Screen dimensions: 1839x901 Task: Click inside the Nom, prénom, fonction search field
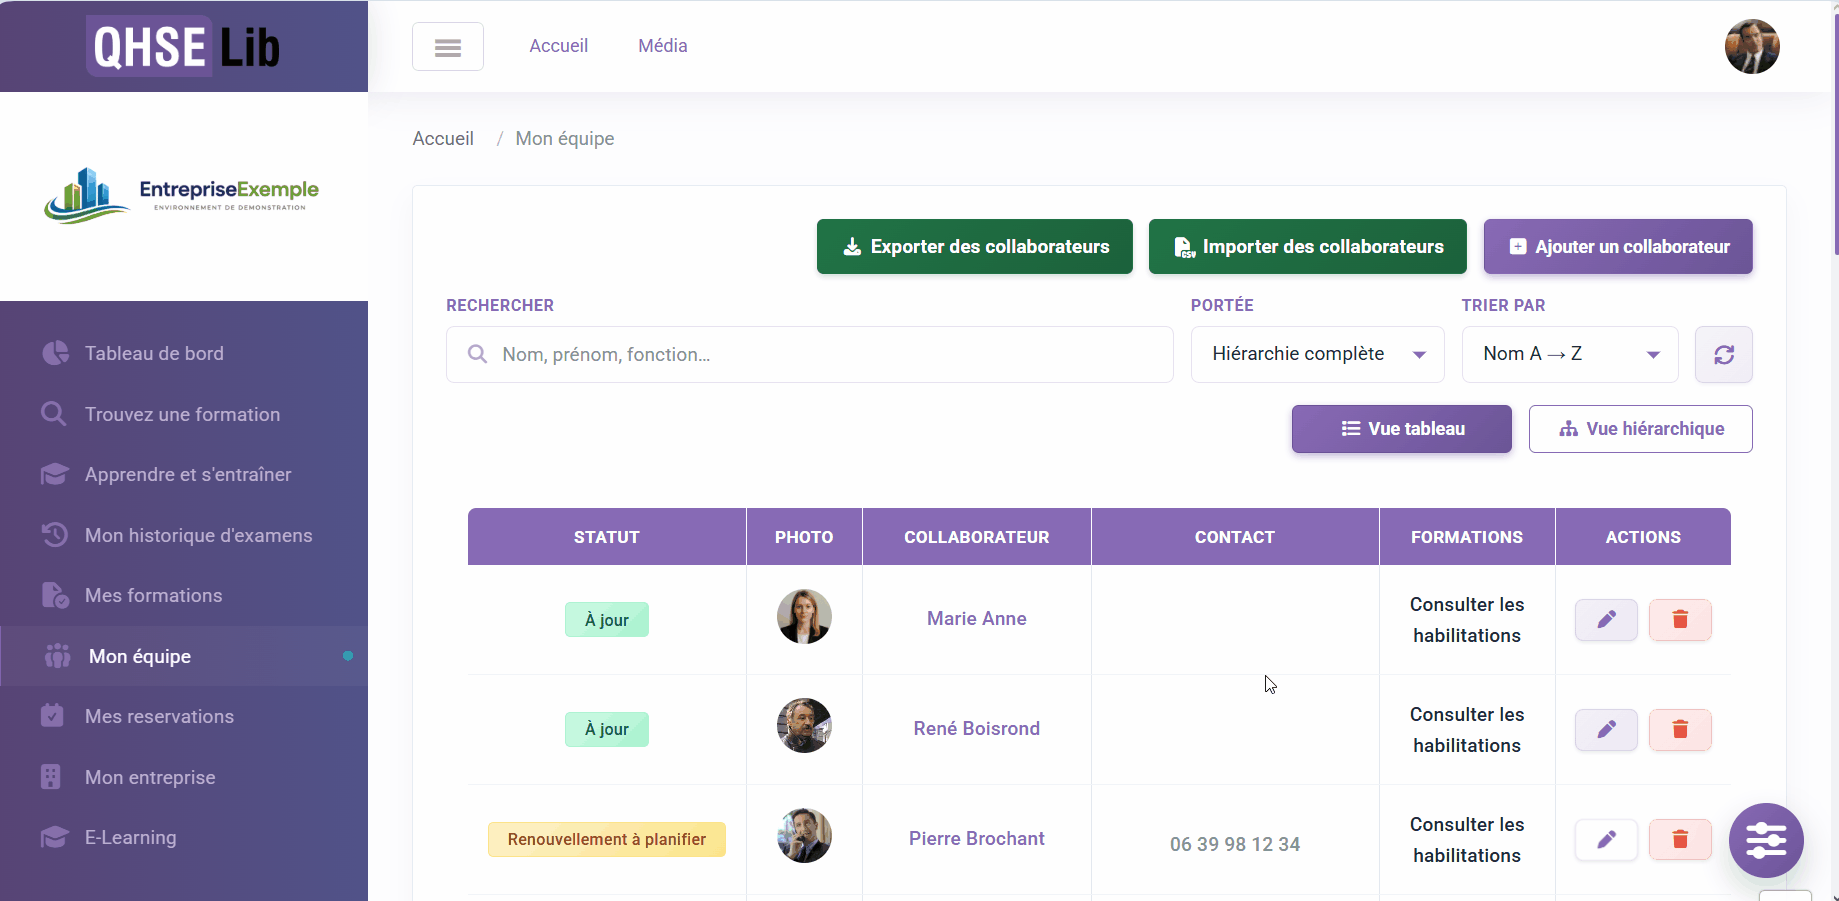(808, 354)
